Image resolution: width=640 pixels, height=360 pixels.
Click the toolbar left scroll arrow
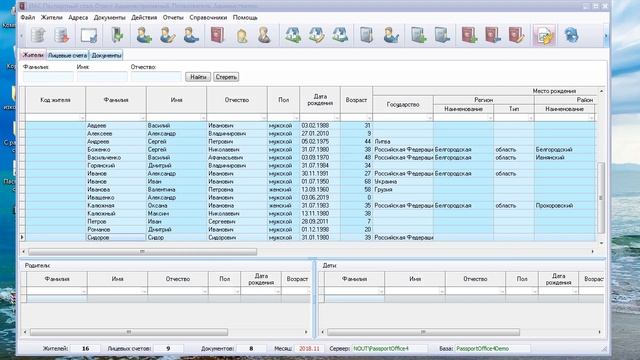click(22, 36)
